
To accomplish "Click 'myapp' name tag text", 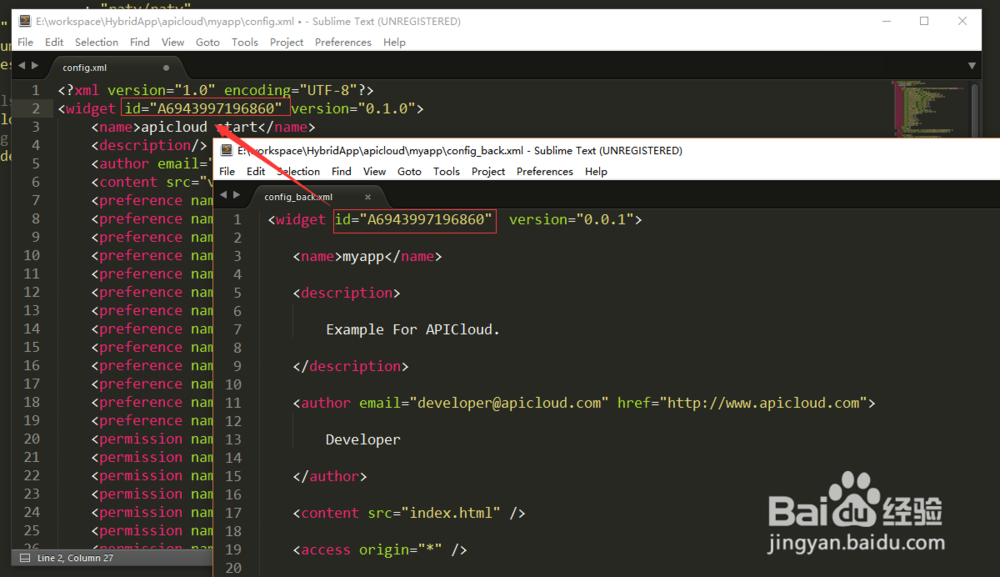I will 363,257.
